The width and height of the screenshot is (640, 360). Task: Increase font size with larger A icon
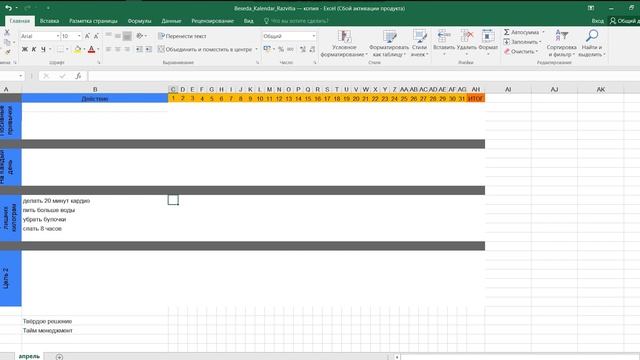click(87, 36)
